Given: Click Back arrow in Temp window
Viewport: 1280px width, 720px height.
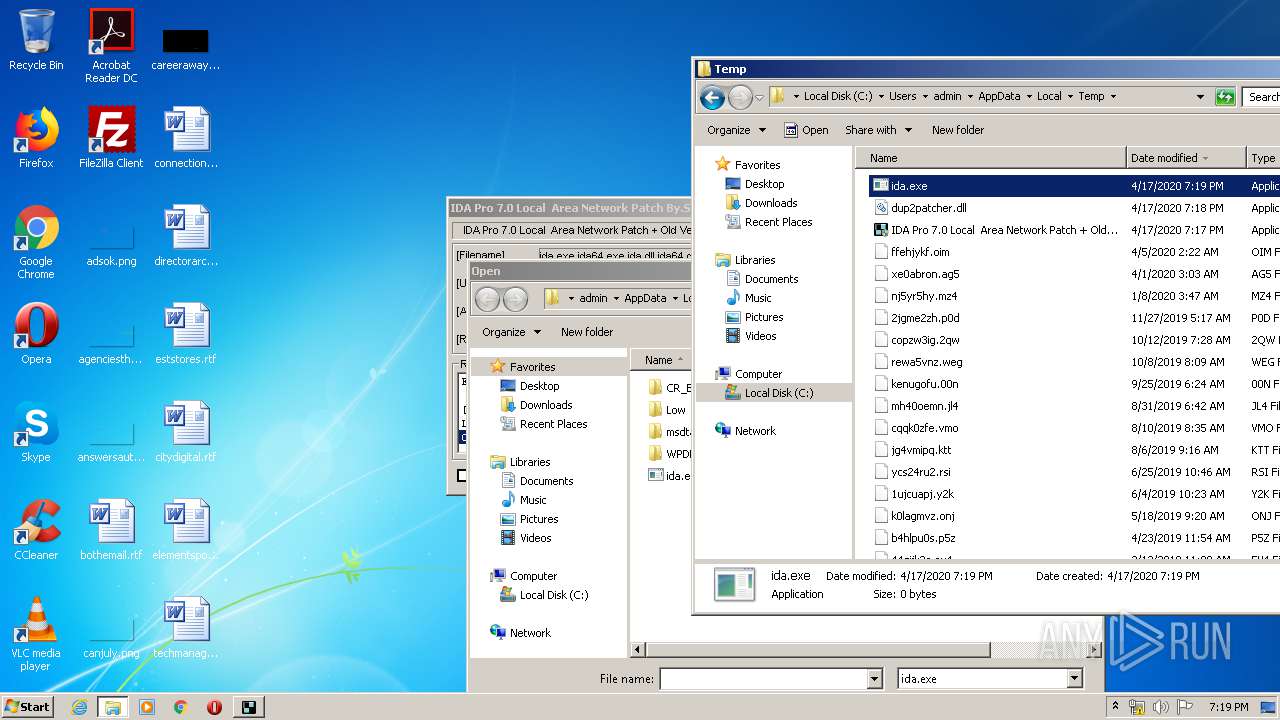Looking at the screenshot, I should pyautogui.click(x=712, y=97).
